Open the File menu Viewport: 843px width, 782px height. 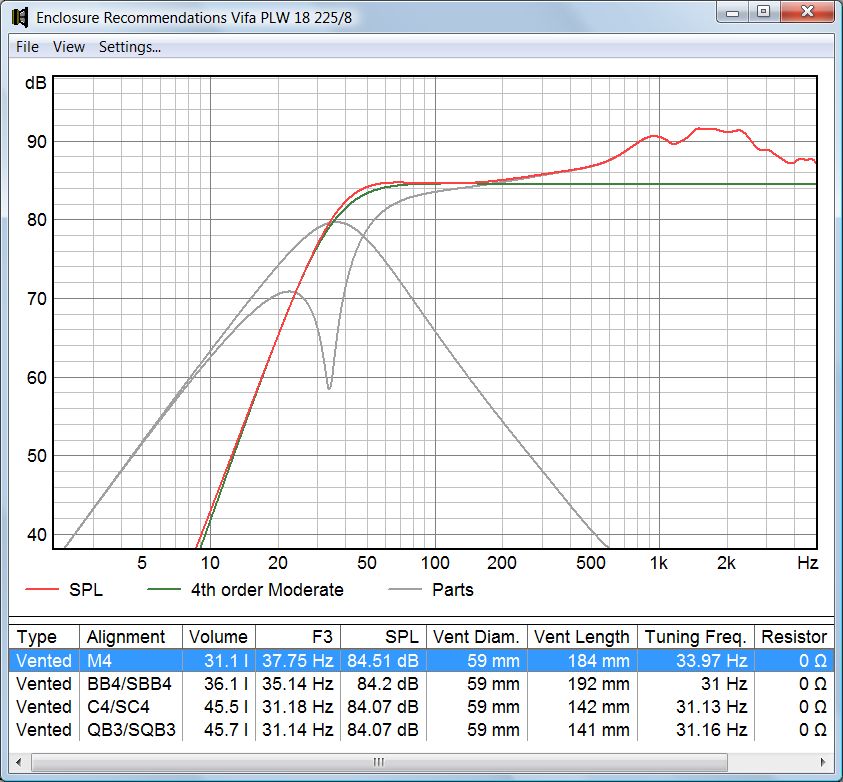tap(26, 46)
